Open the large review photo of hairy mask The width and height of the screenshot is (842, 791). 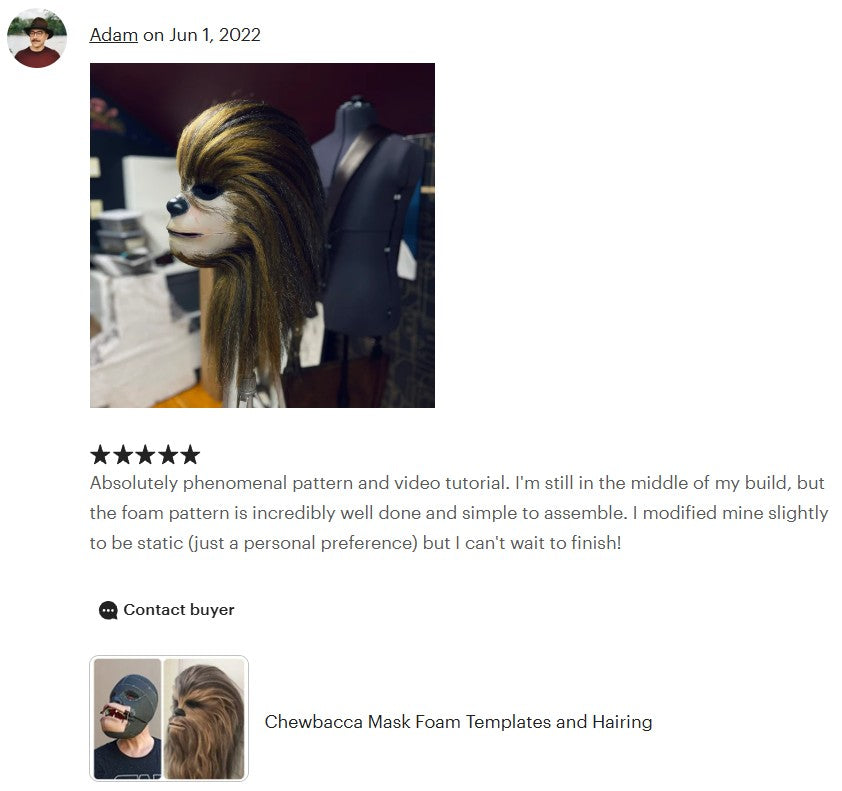(262, 235)
